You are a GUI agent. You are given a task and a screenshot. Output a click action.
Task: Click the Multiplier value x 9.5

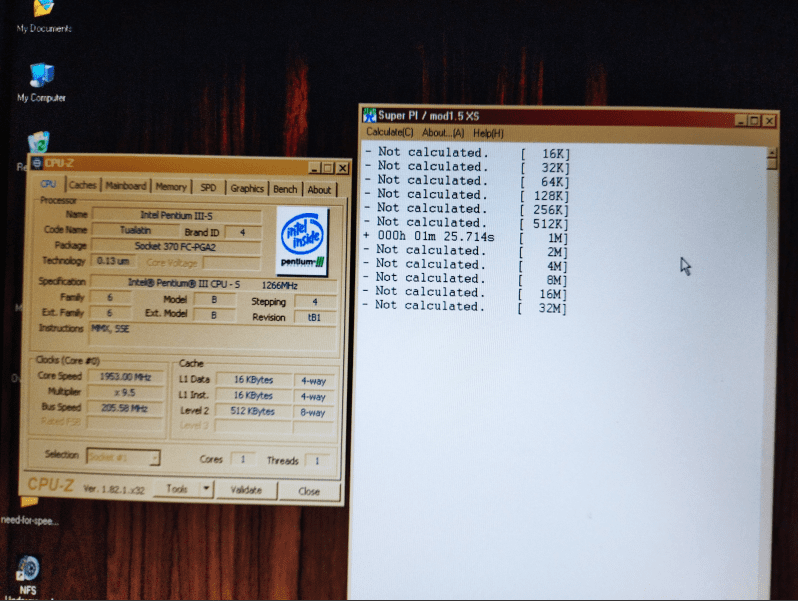[126, 392]
